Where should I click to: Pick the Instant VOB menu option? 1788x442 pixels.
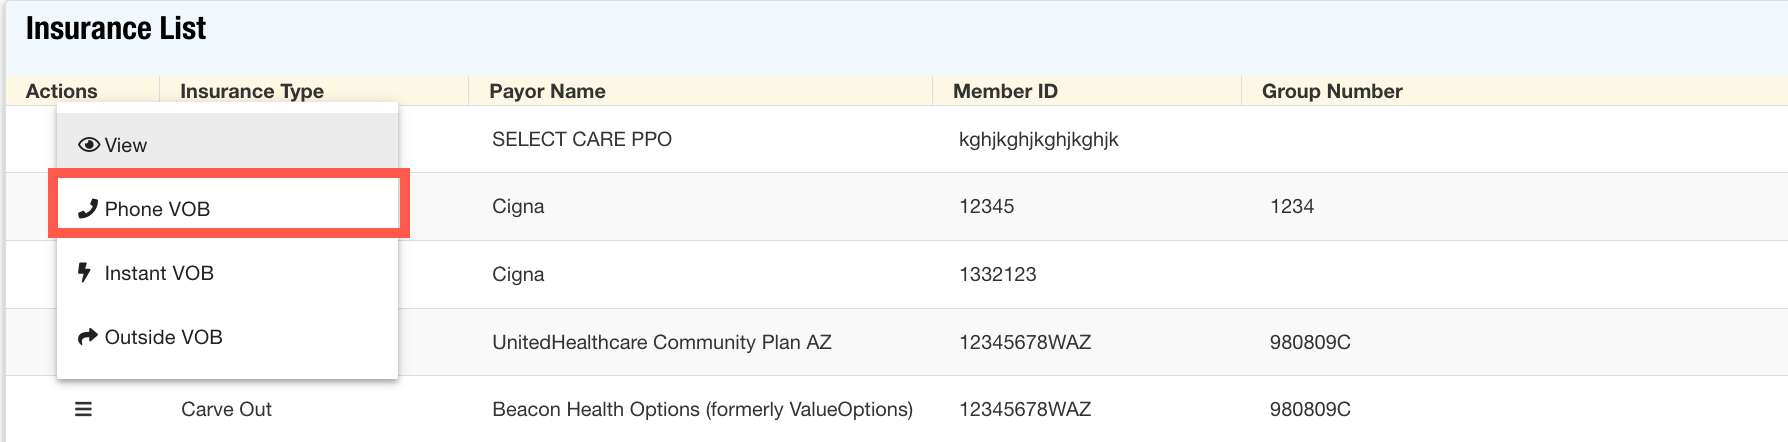point(159,273)
